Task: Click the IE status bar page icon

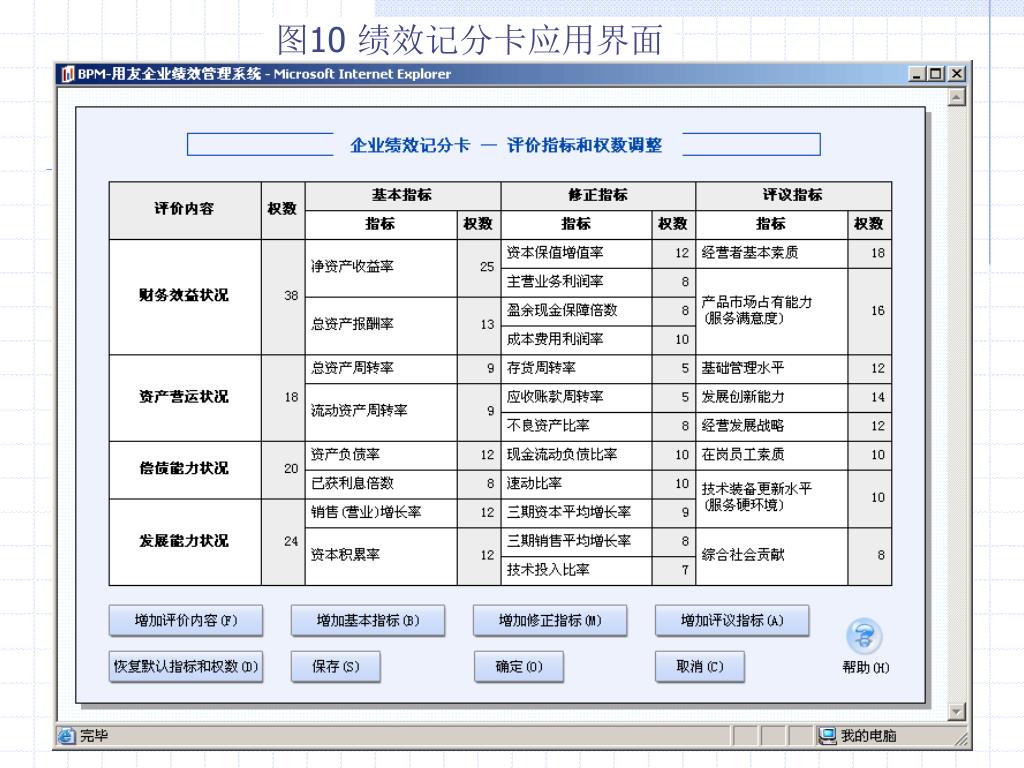Action: (x=66, y=736)
